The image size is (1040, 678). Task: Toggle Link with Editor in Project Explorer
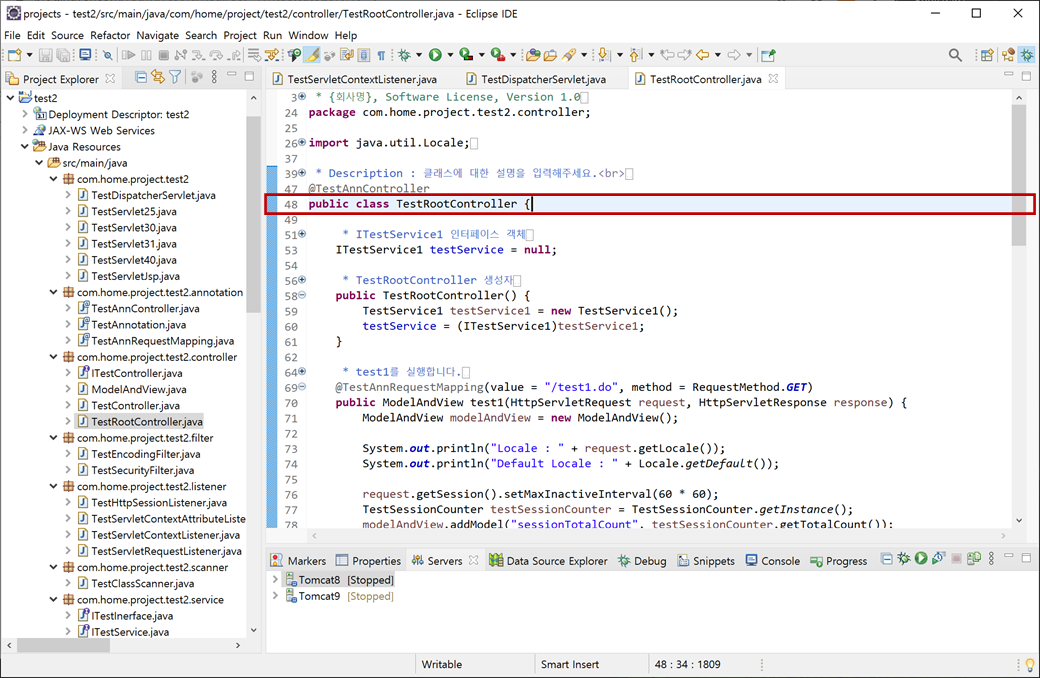pyautogui.click(x=158, y=78)
